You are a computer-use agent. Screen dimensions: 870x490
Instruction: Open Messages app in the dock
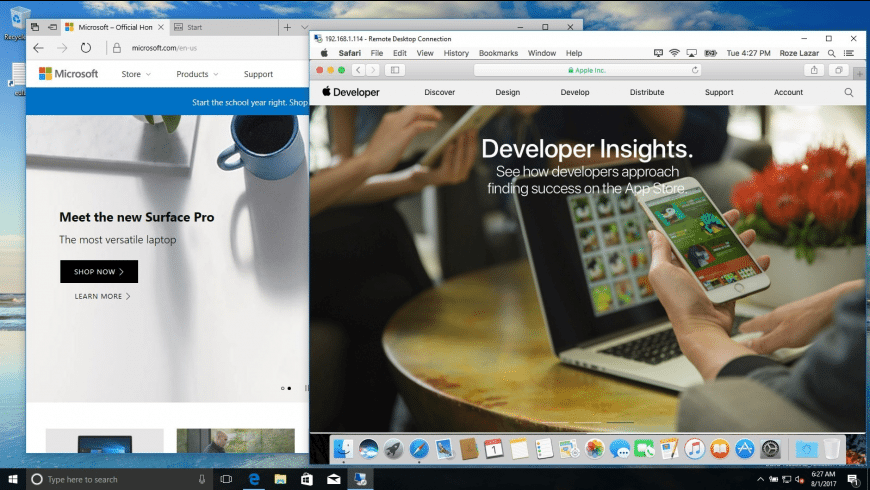[619, 450]
